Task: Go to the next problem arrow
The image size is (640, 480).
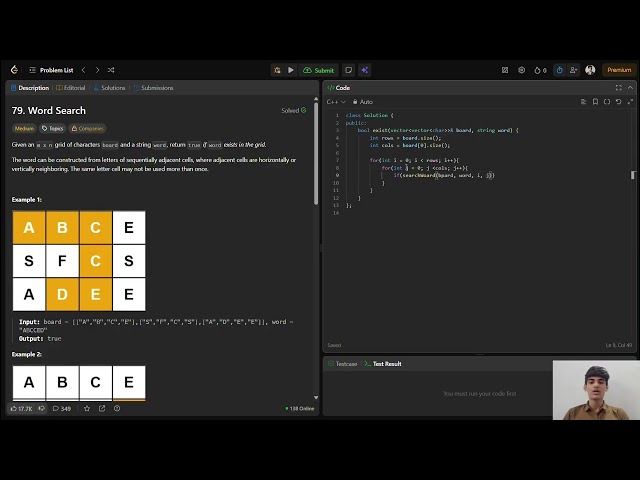Action: click(97, 70)
